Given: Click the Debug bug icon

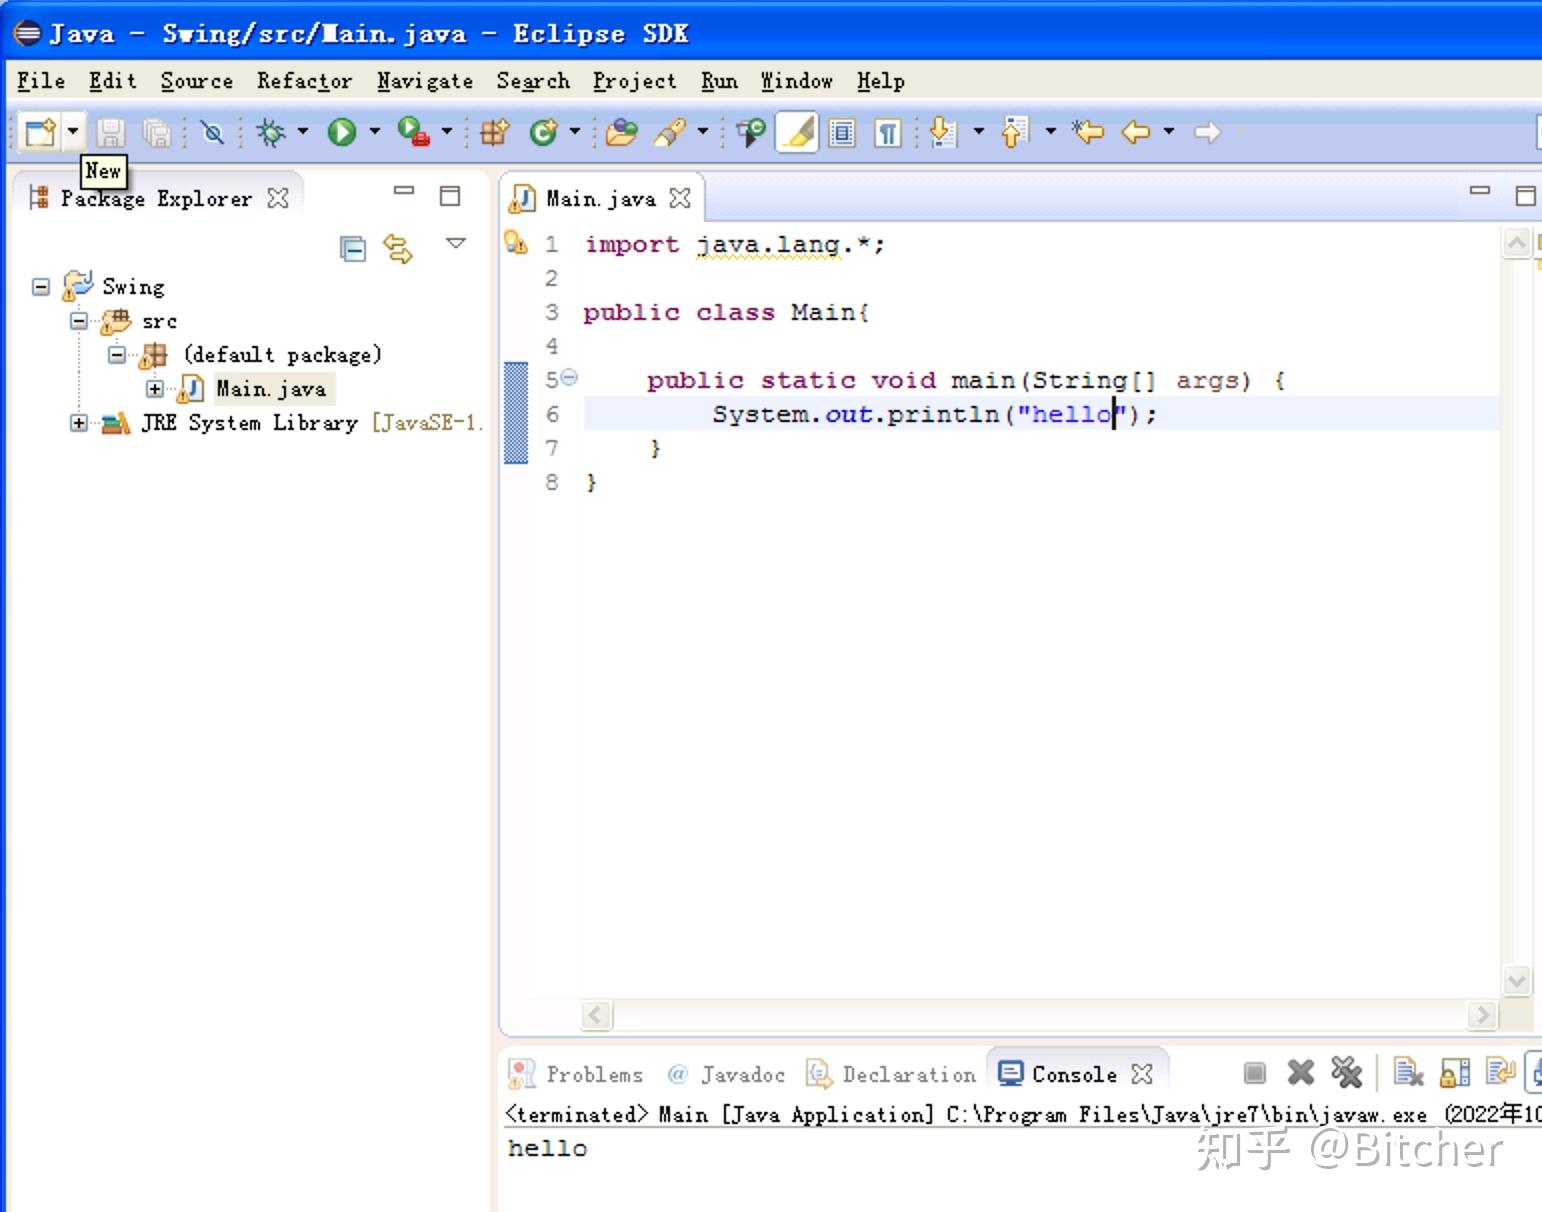Looking at the screenshot, I should 270,132.
